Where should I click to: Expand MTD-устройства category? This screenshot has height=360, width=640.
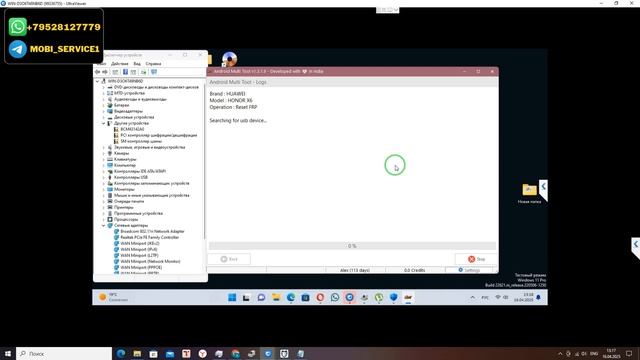pyautogui.click(x=104, y=93)
